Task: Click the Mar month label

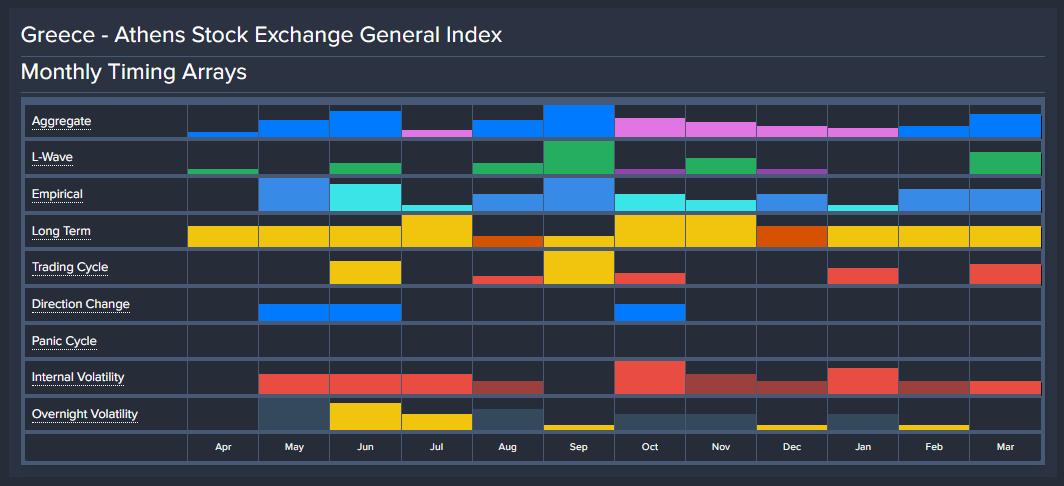Action: tap(1006, 447)
